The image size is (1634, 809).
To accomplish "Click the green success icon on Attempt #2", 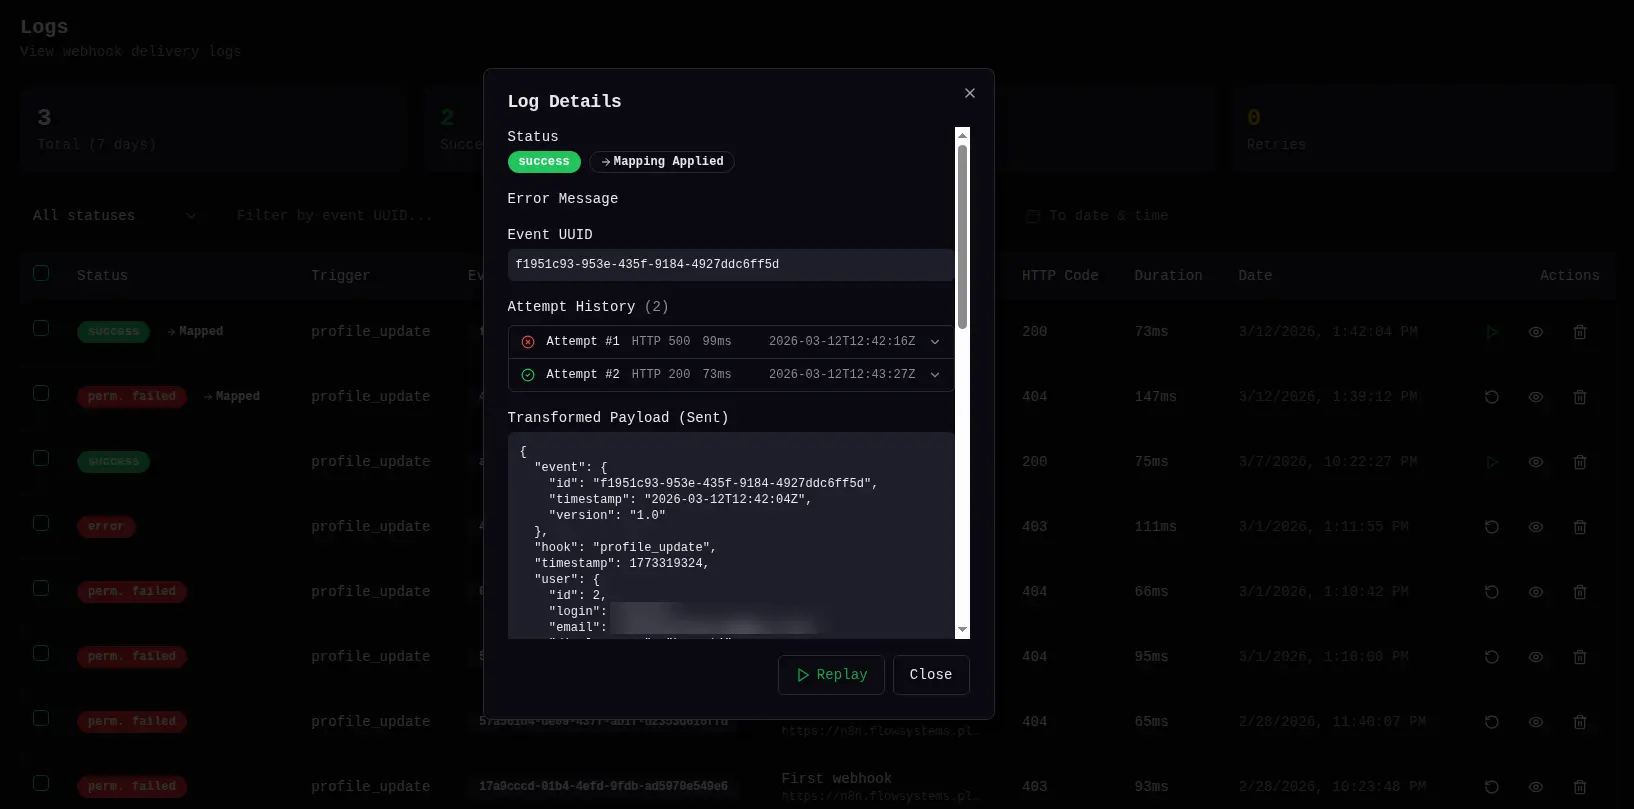I will pyautogui.click(x=528, y=375).
